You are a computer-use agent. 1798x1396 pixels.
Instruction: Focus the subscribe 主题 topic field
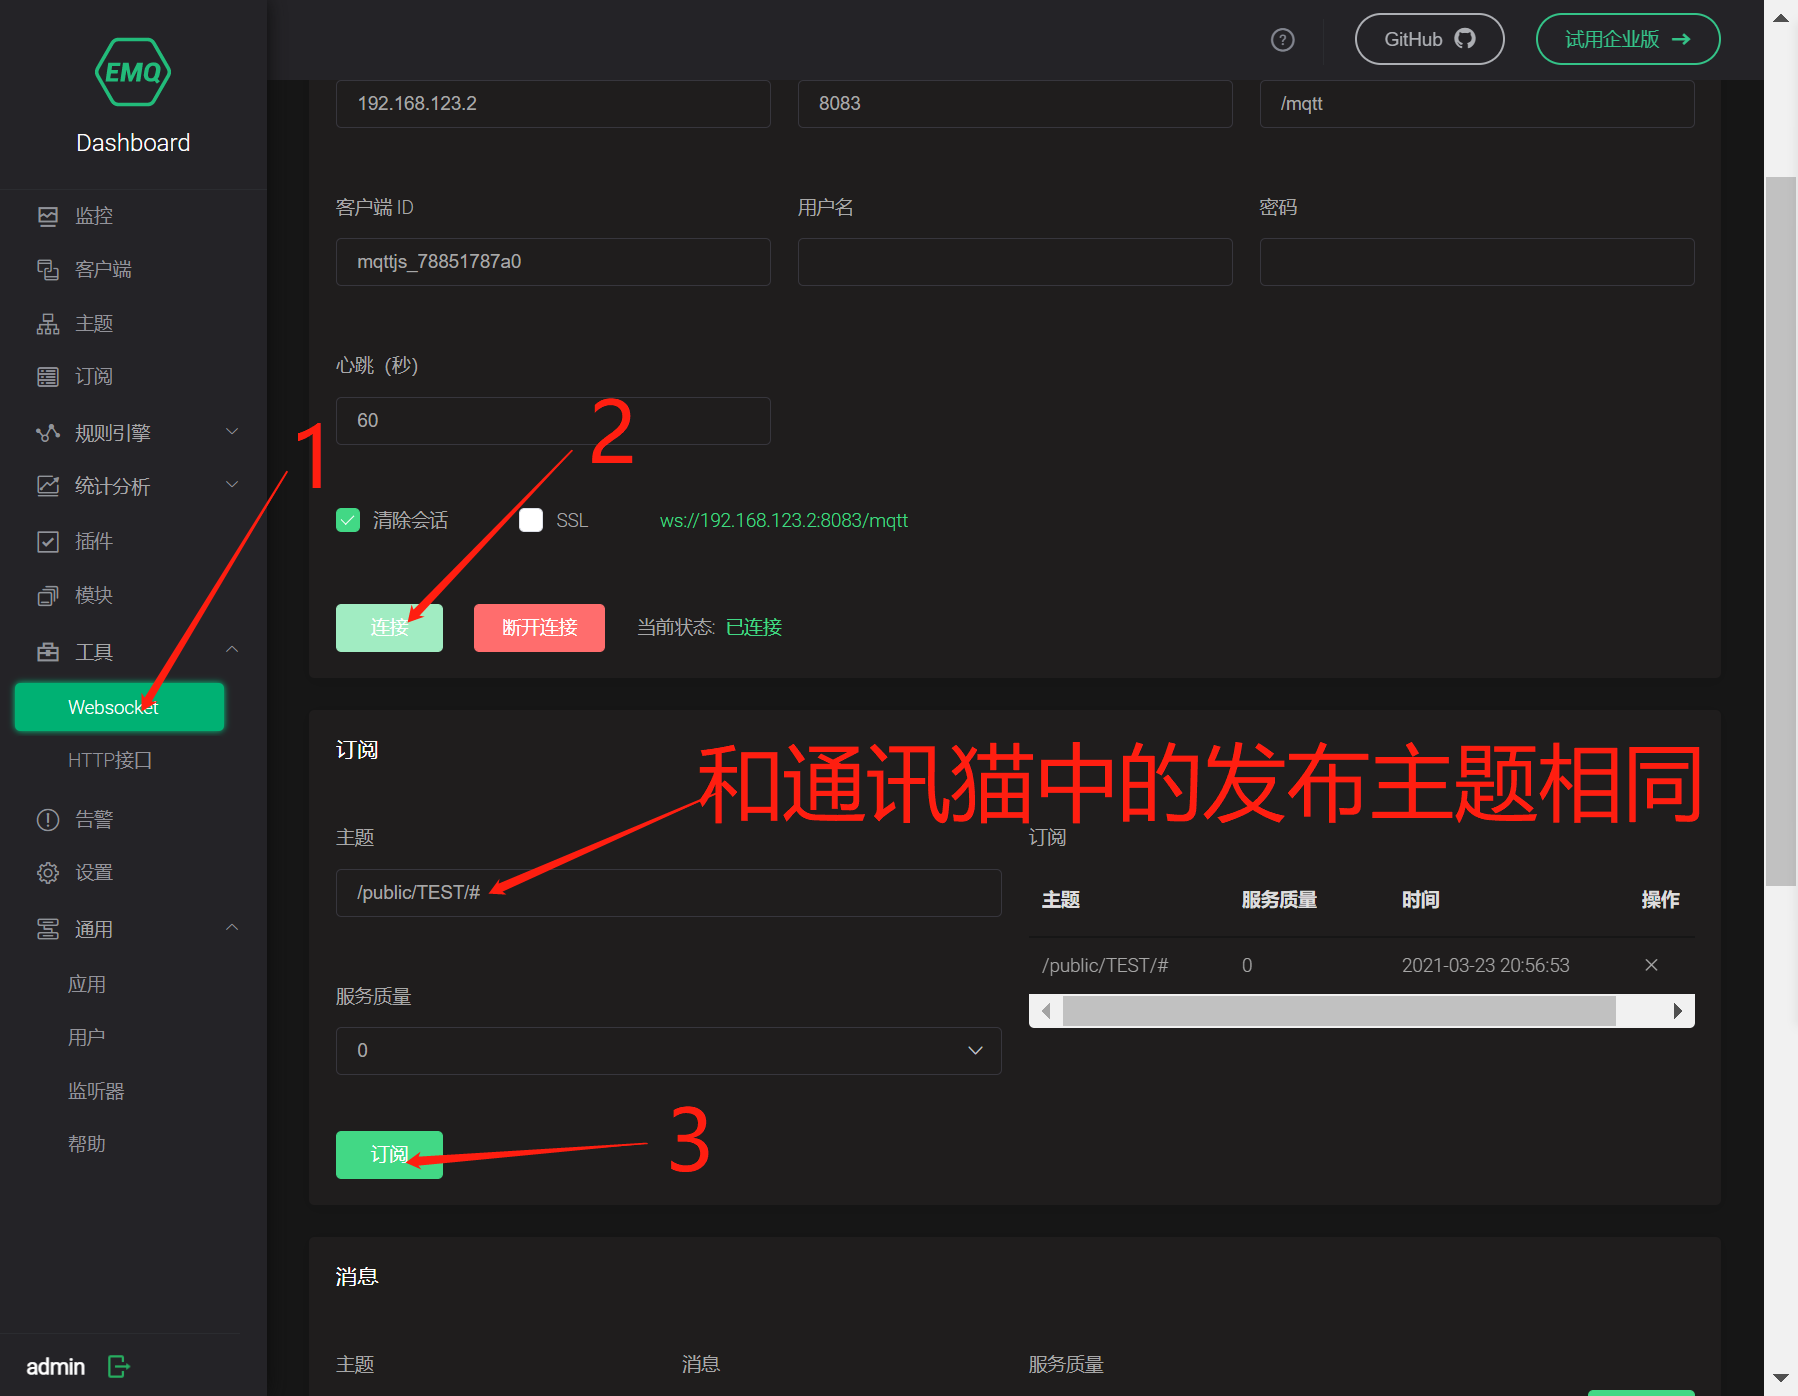(669, 893)
